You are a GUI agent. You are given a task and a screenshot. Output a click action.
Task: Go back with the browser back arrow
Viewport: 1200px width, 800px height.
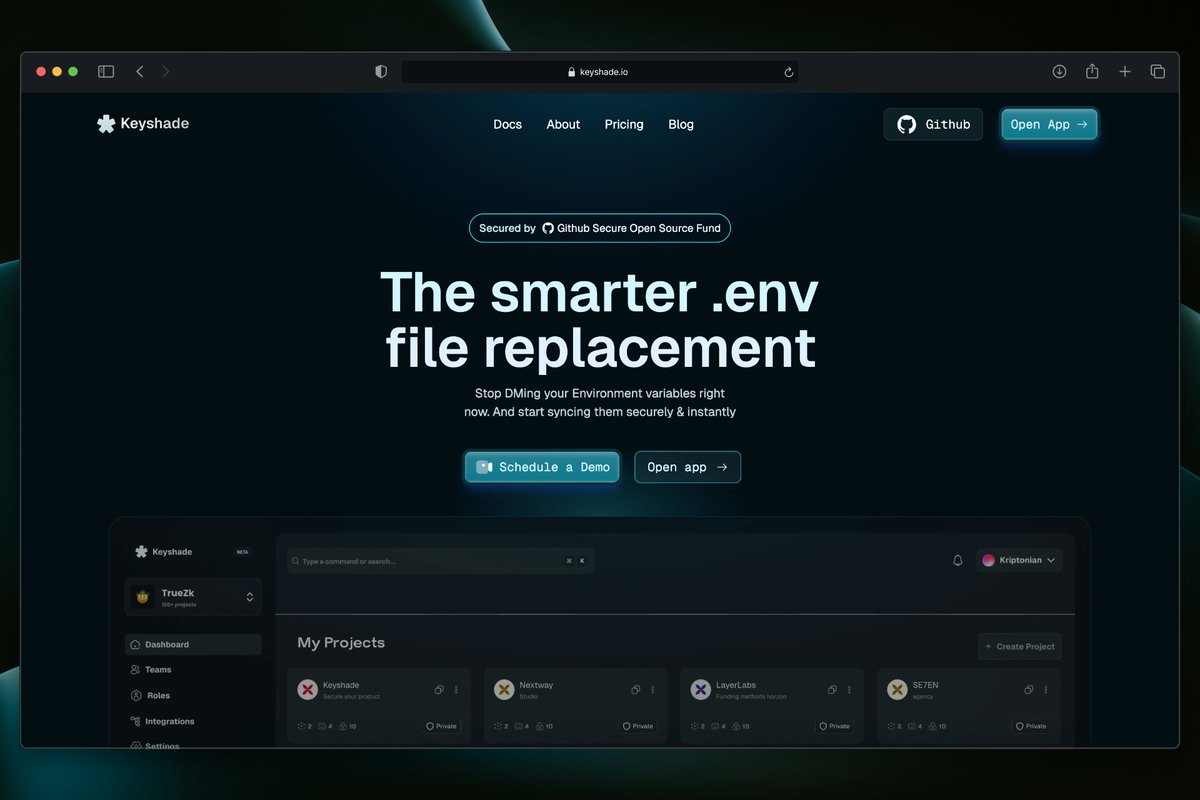(x=140, y=71)
